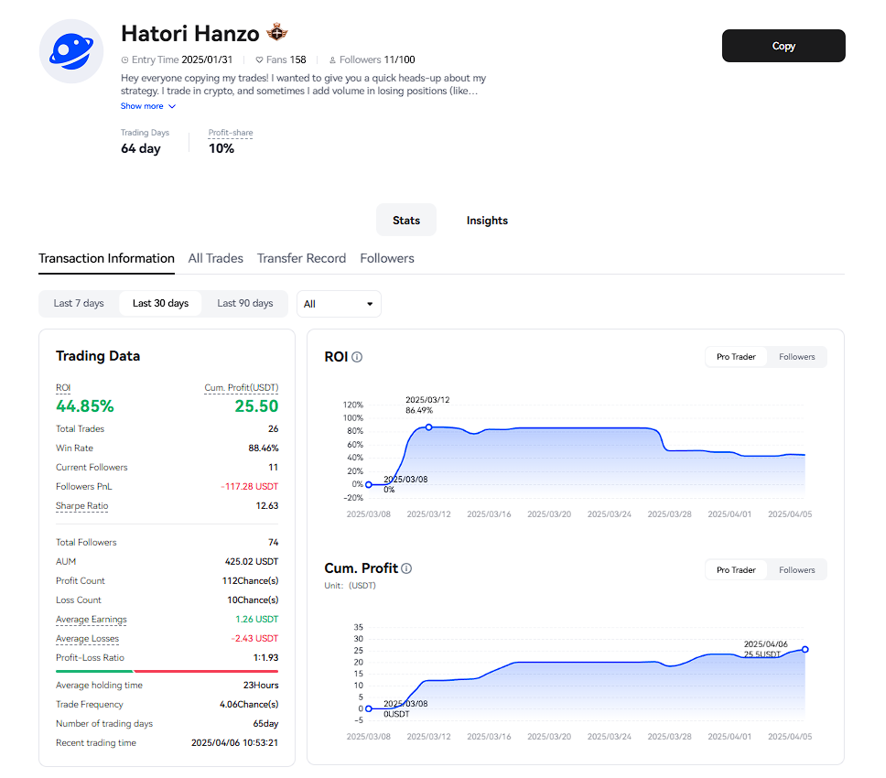The width and height of the screenshot is (886, 778).
Task: Open the All filter dropdown
Action: coord(339,304)
